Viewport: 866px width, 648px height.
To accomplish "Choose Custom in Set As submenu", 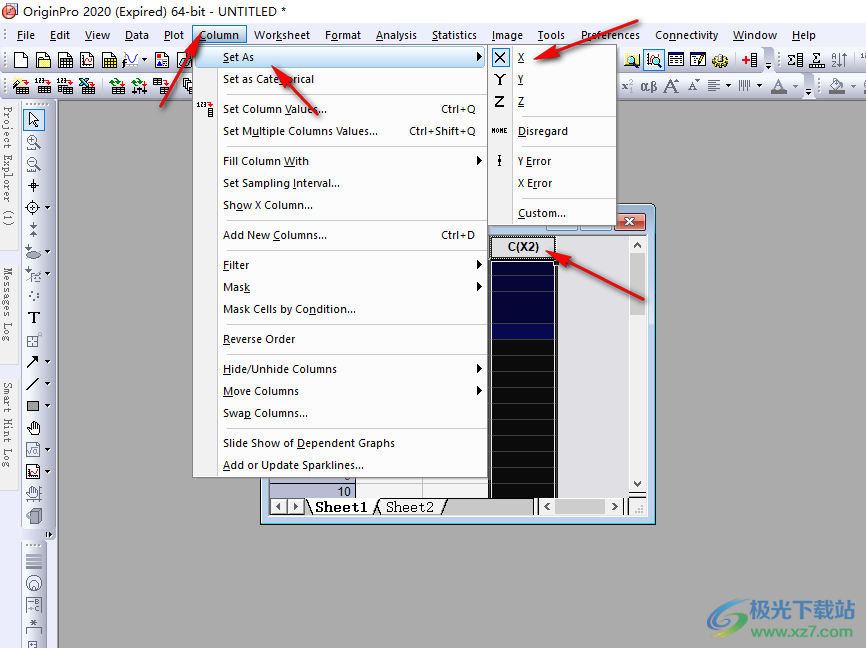I will click(552, 213).
